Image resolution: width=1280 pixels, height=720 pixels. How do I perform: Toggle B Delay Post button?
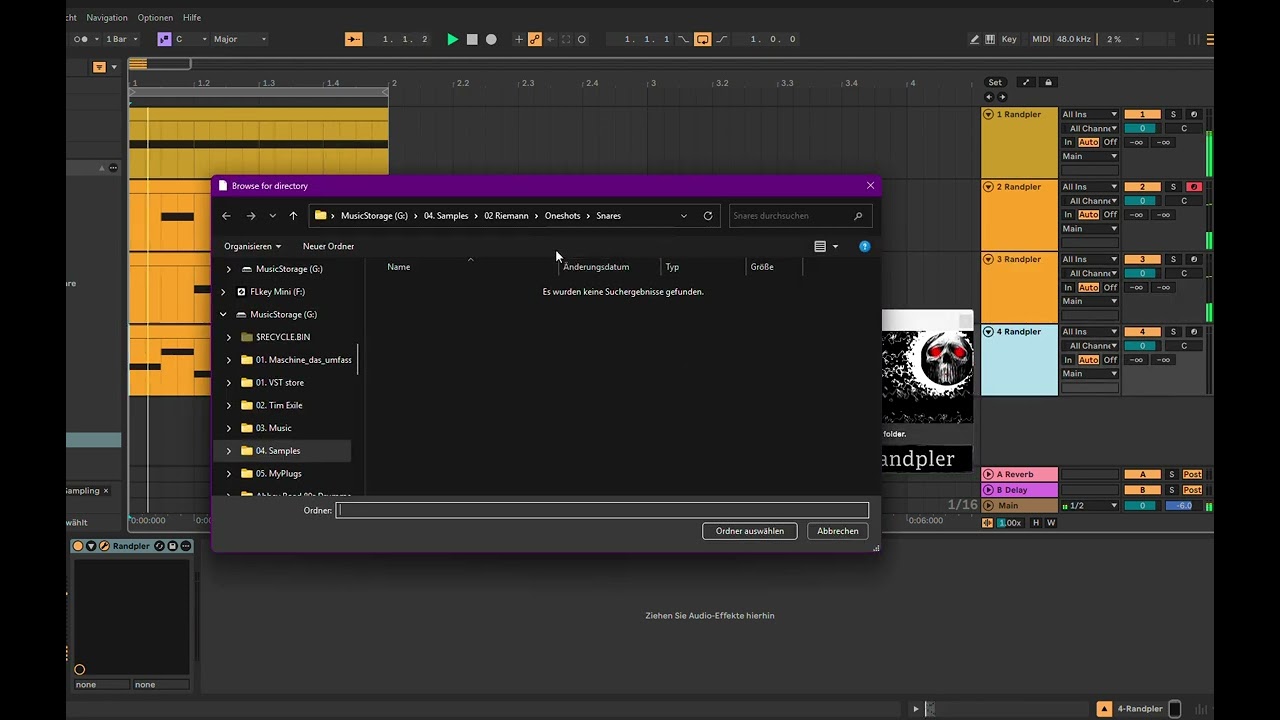(1192, 491)
